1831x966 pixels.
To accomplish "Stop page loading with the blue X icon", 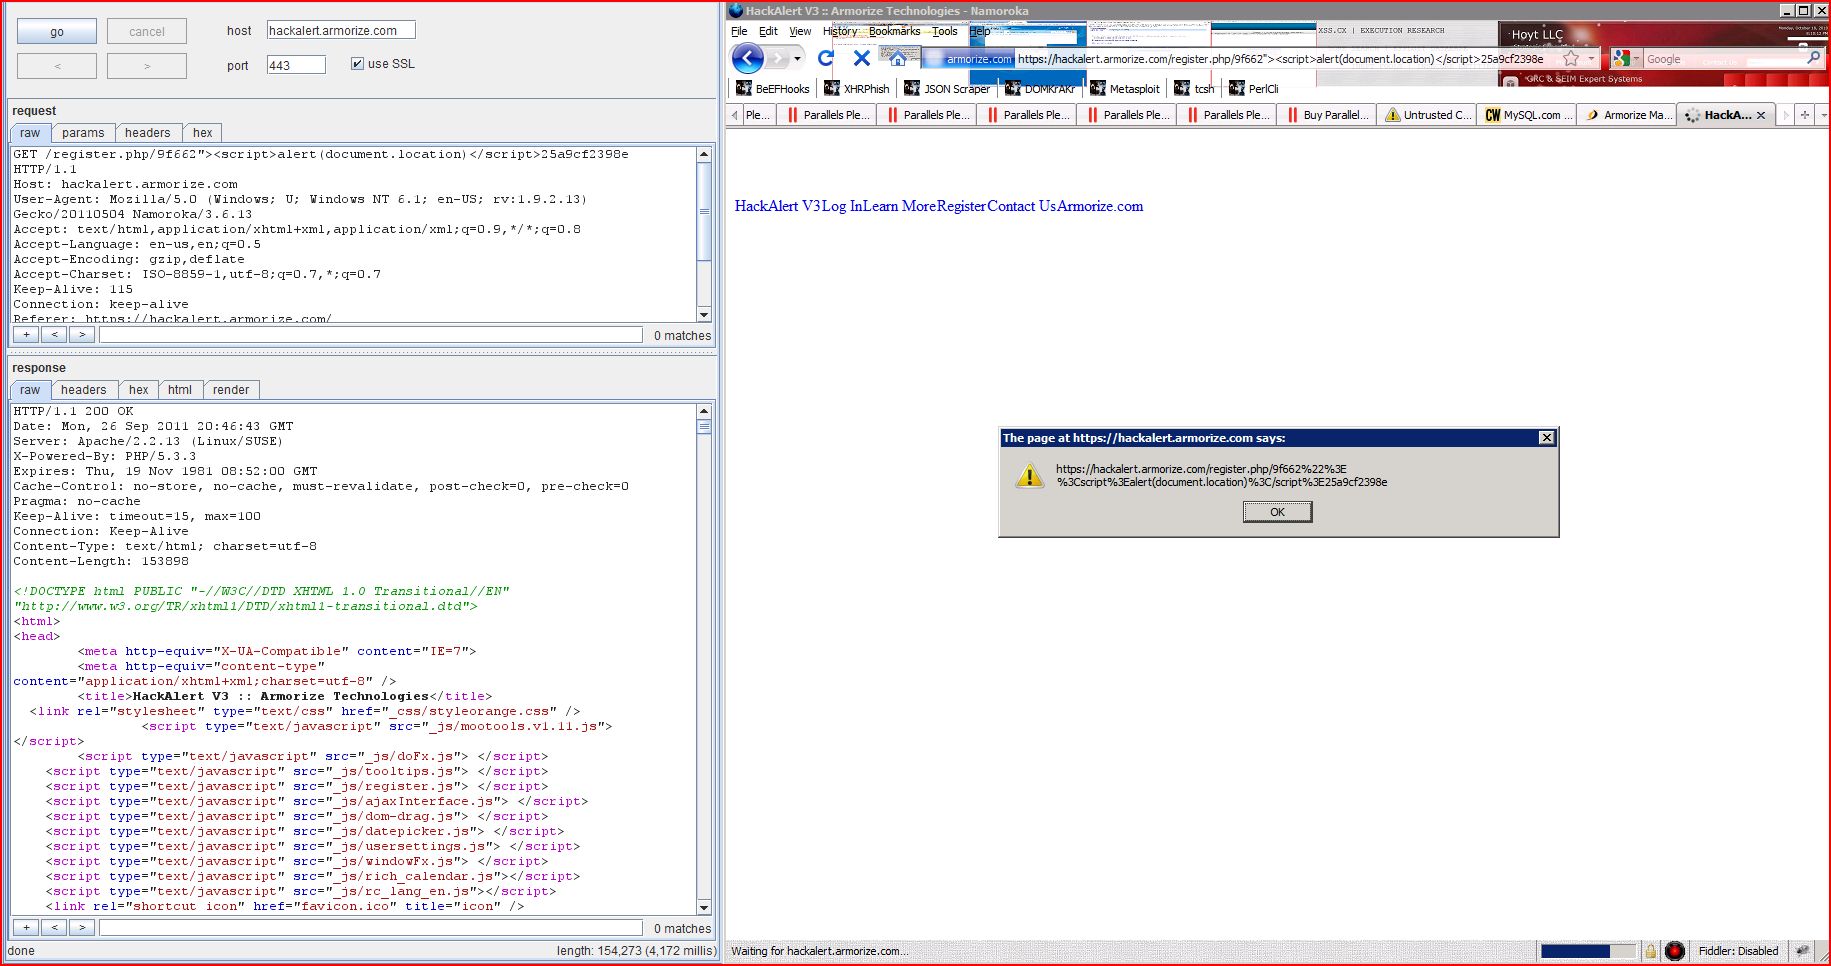I will click(861, 58).
